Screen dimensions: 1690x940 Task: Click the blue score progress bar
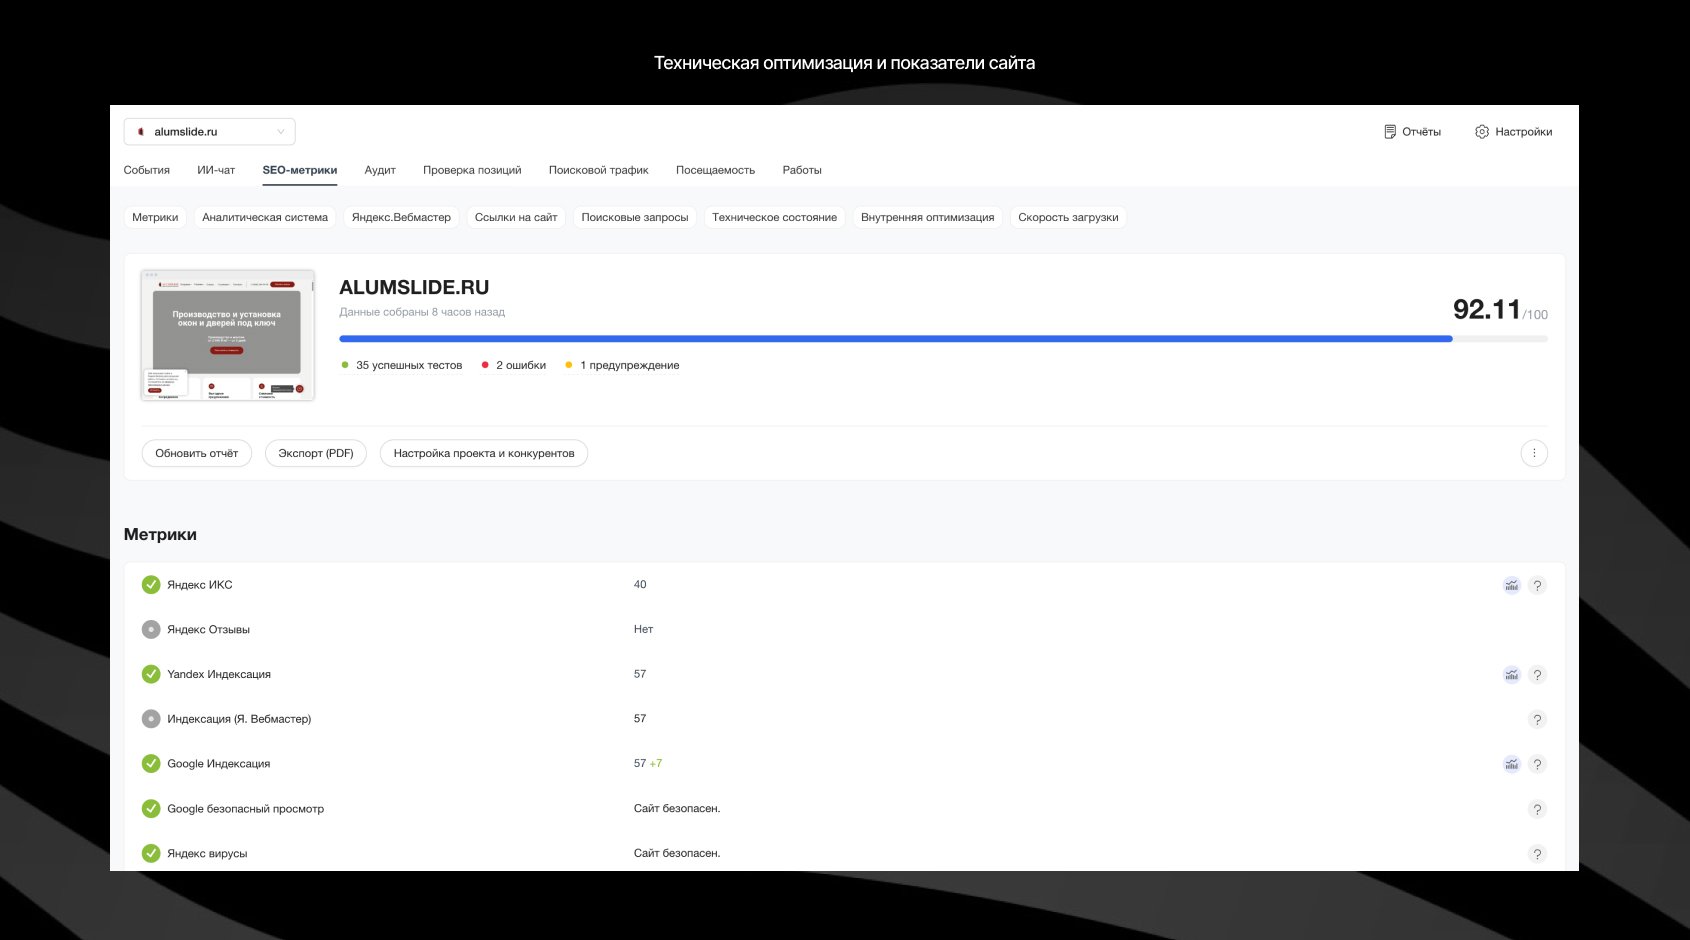coord(895,339)
